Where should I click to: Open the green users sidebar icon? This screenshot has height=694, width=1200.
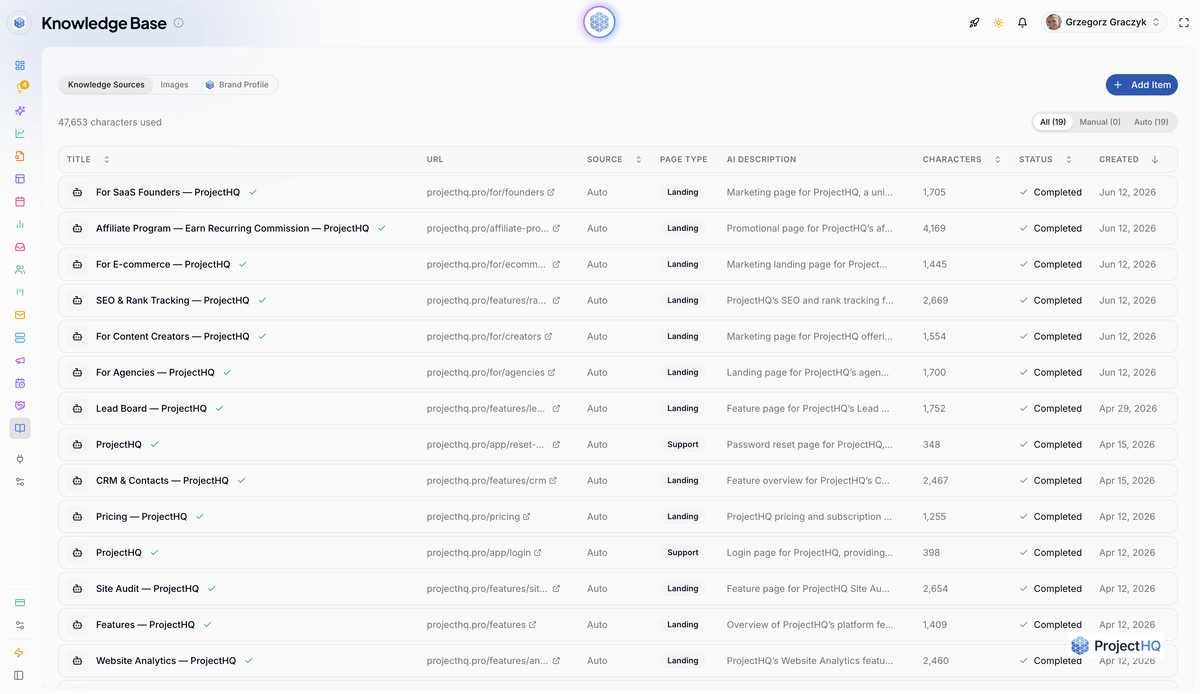20,269
